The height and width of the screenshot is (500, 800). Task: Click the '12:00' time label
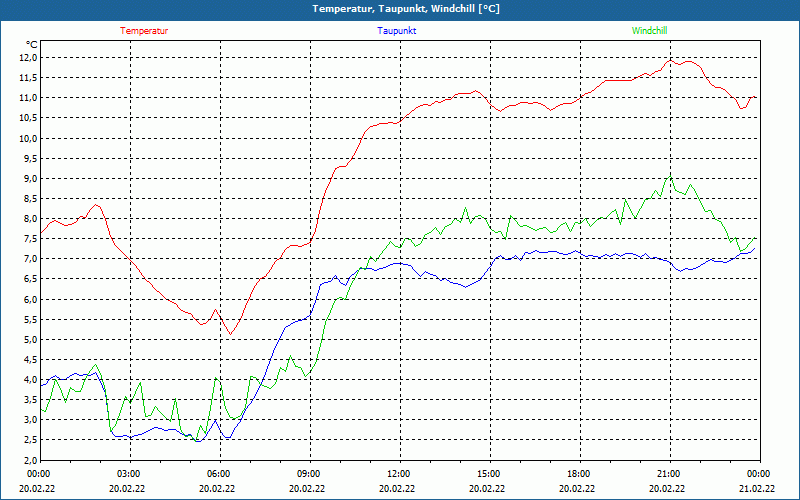click(399, 474)
